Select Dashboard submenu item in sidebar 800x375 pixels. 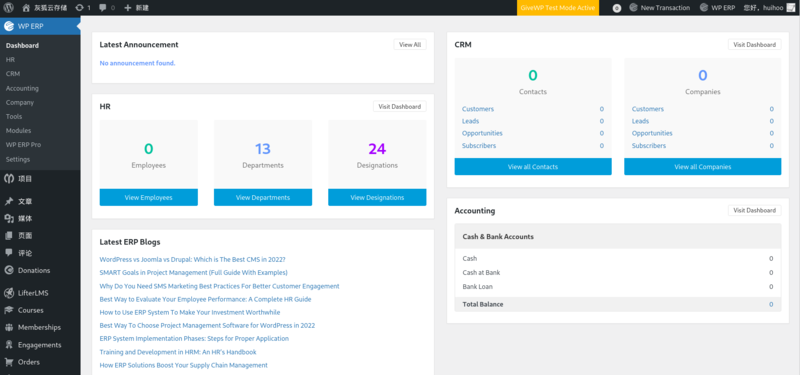(22, 45)
